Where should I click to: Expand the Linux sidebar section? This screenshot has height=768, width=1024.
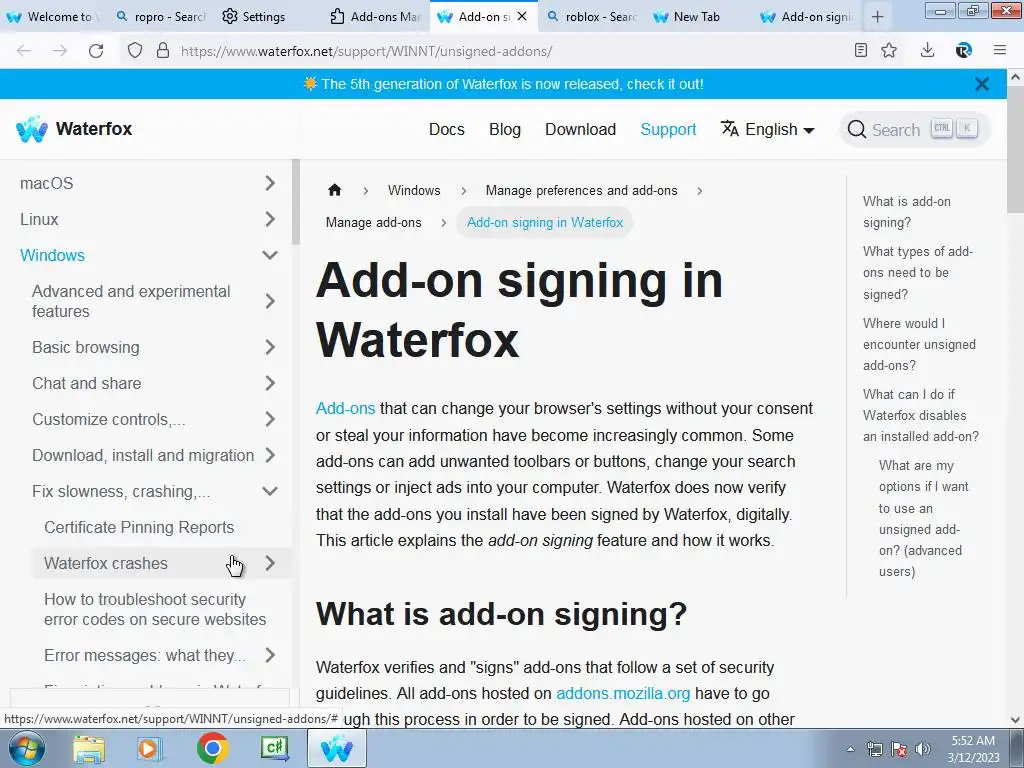tap(270, 219)
